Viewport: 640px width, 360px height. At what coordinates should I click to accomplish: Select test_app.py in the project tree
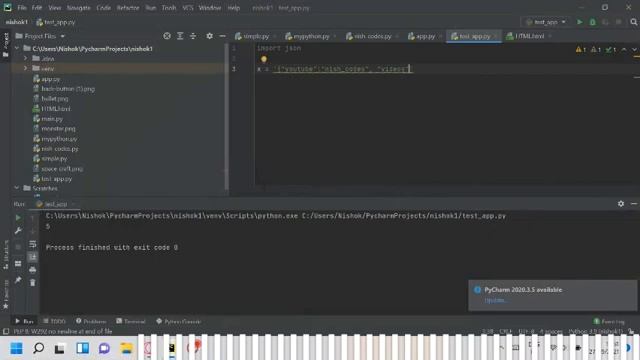pyautogui.click(x=57, y=179)
